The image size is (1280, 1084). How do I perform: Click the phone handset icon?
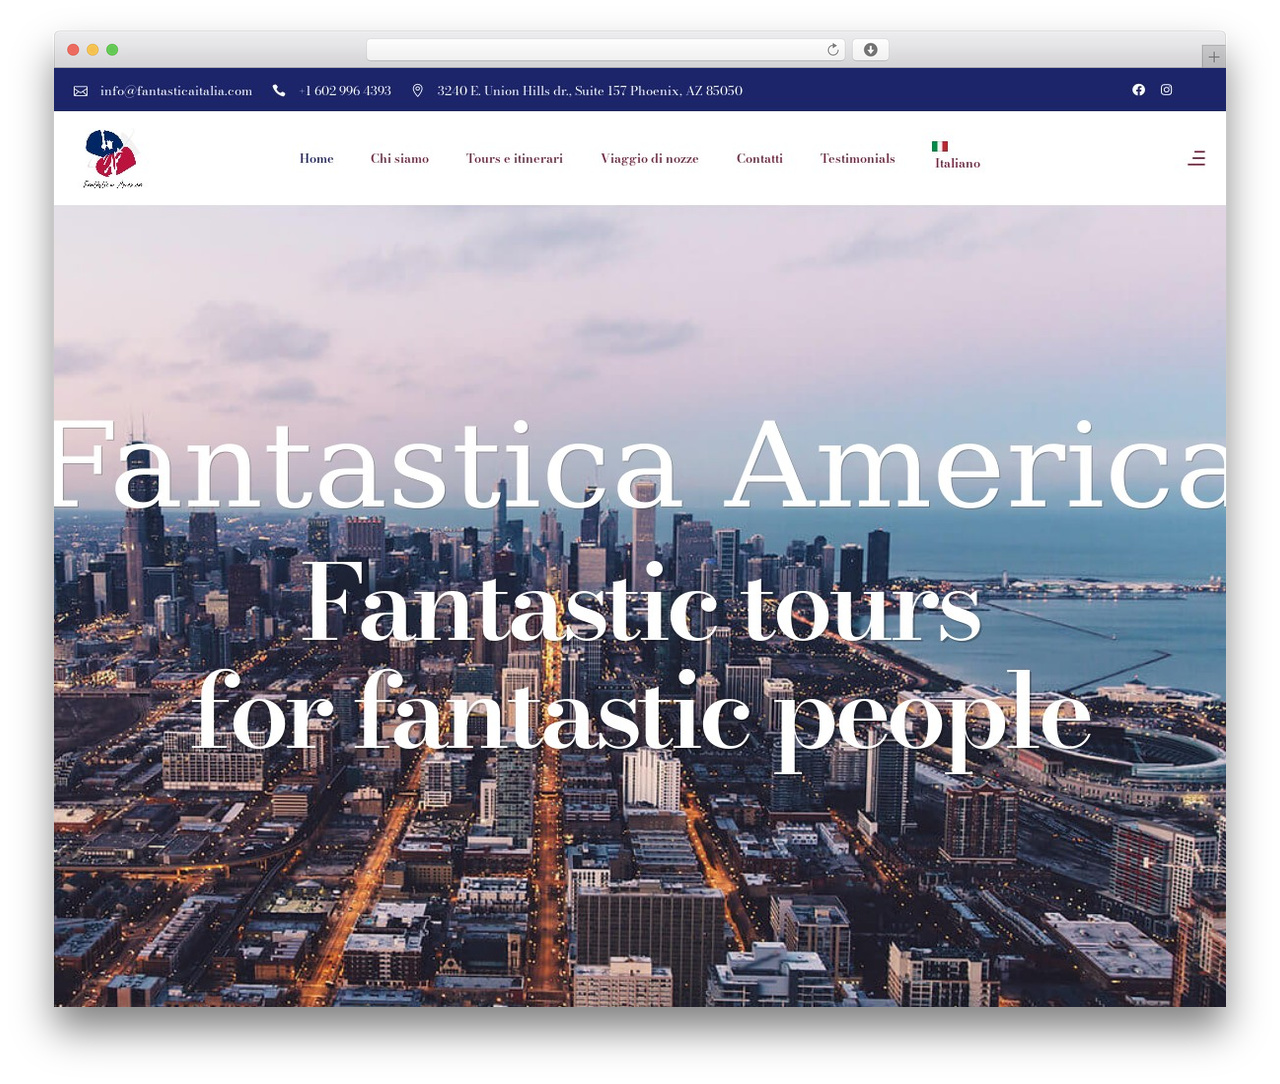(279, 91)
